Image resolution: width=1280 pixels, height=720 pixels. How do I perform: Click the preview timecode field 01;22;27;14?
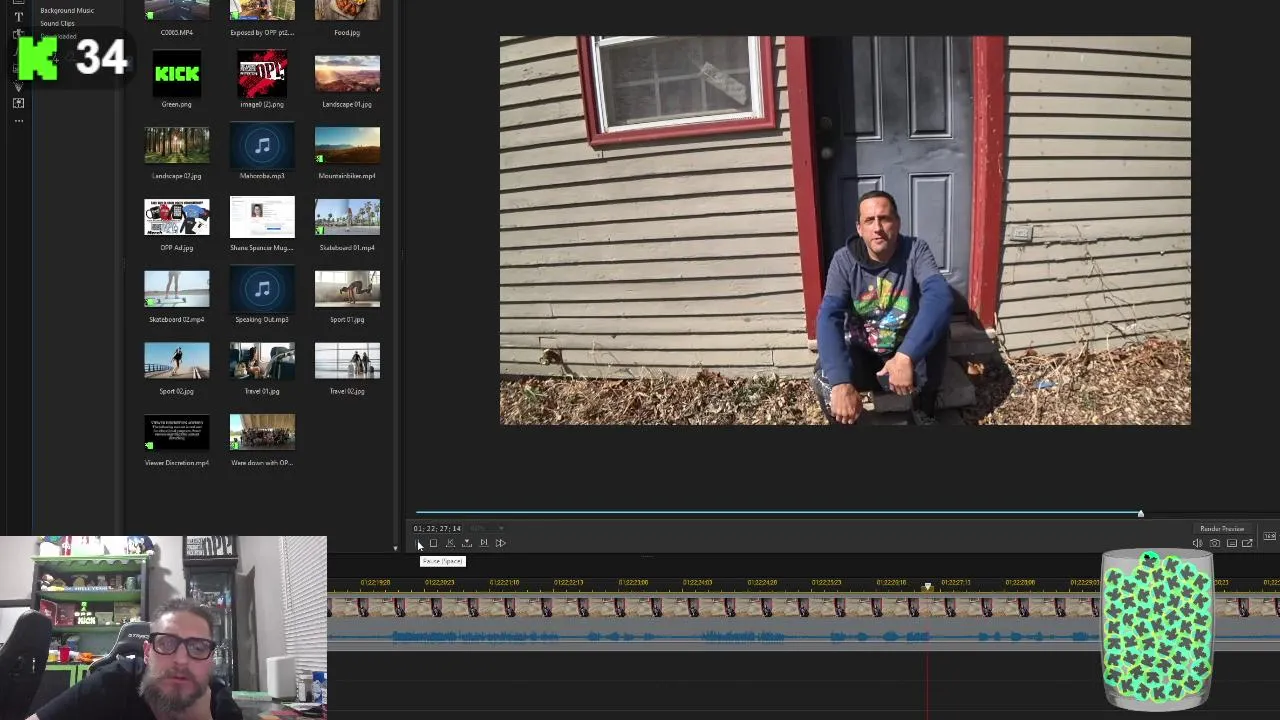tap(437, 528)
